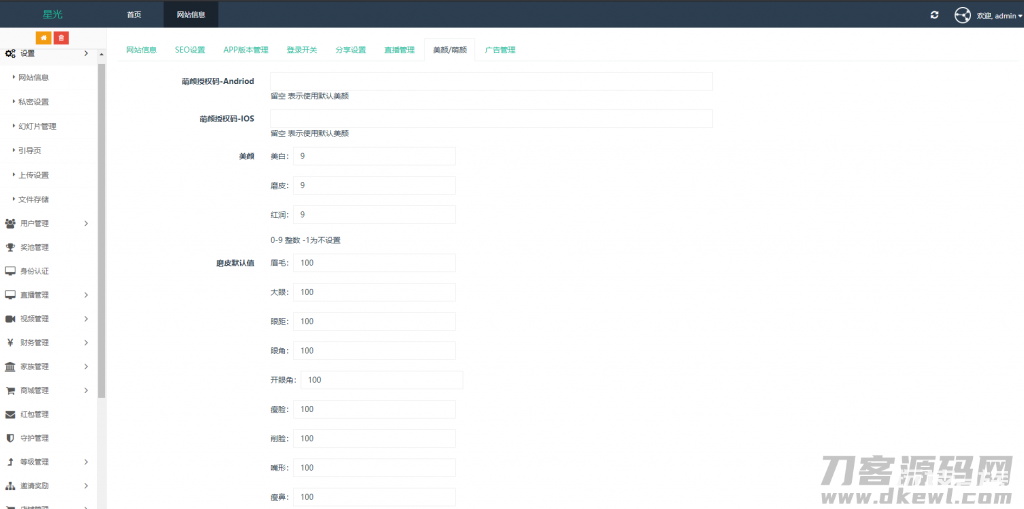Image resolution: width=1024 pixels, height=509 pixels.
Task: Click the orange home icon button
Action: click(44, 38)
